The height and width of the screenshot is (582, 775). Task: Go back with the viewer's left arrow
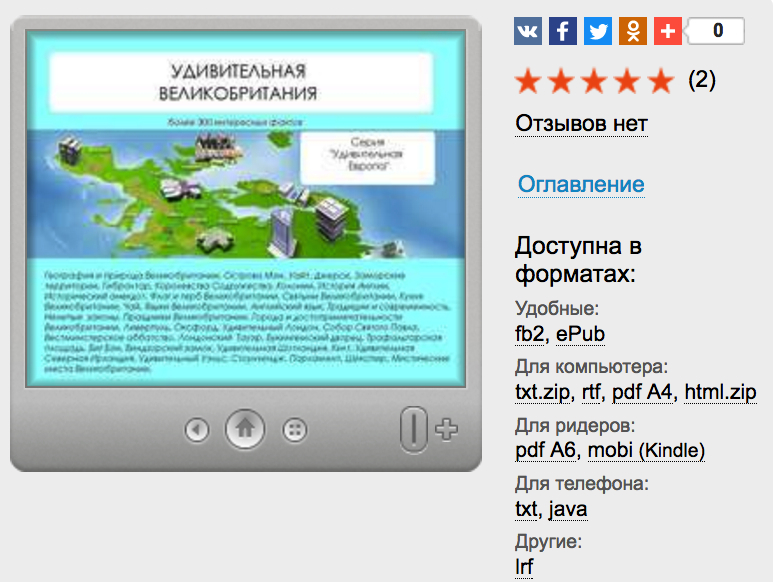pyautogui.click(x=197, y=429)
